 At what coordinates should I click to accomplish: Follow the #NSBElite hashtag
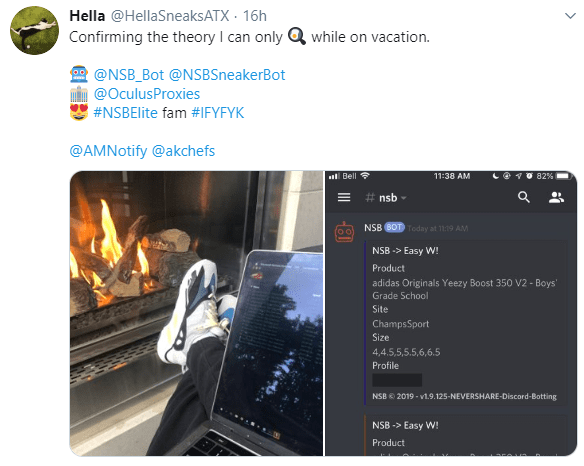coord(126,113)
